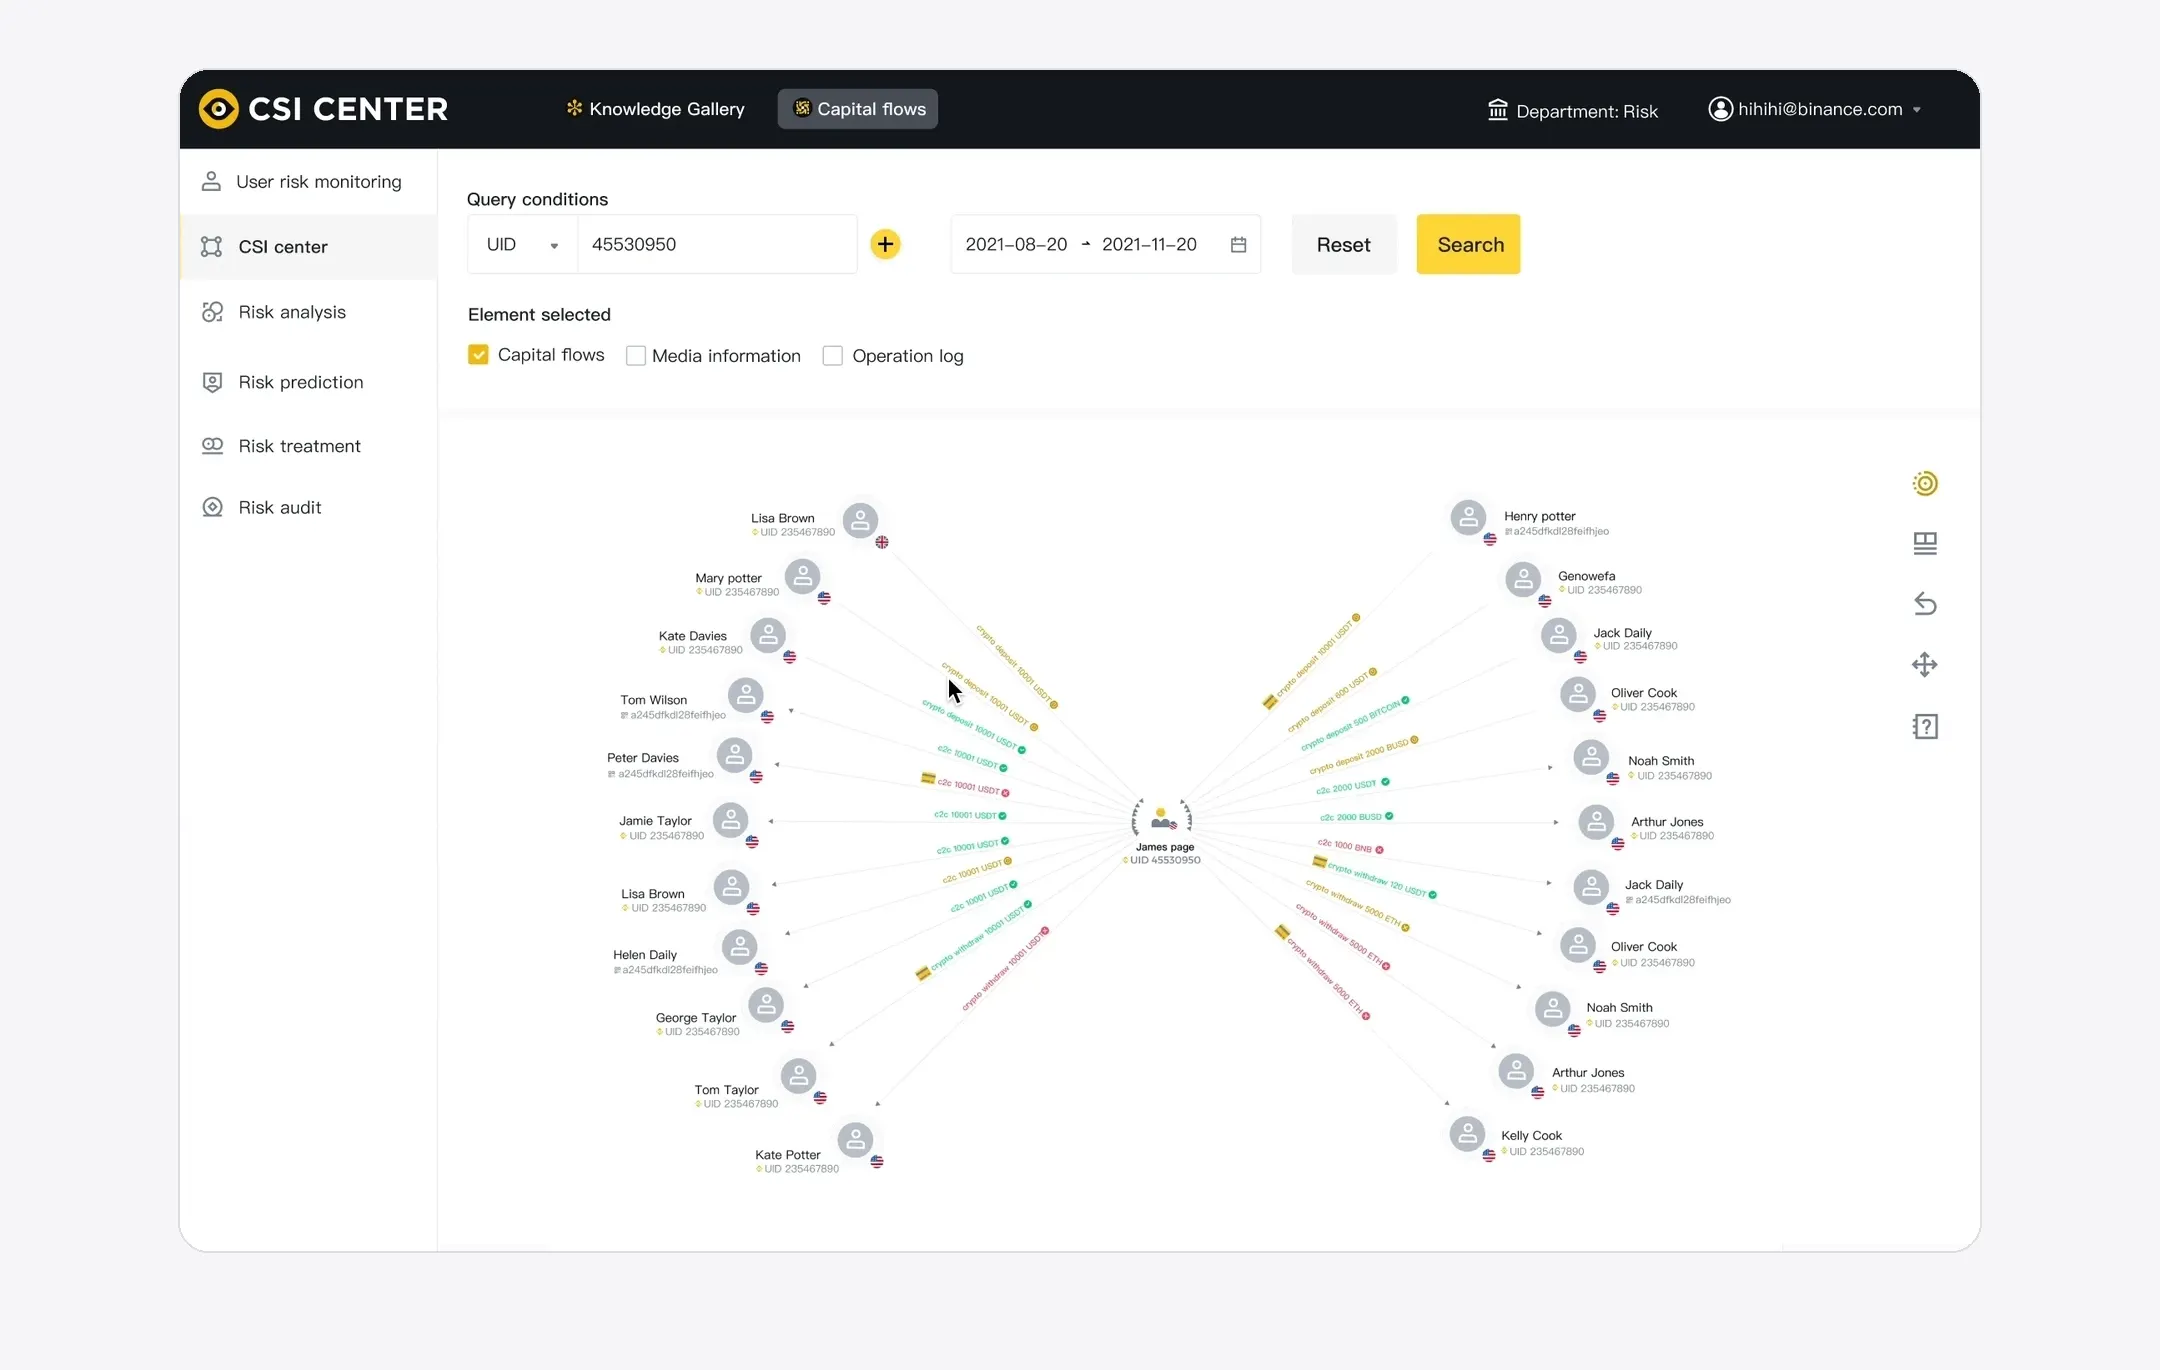Screen dimensions: 2160x1370
Task: Uncheck the Capital flows checkbox
Action: coord(478,355)
